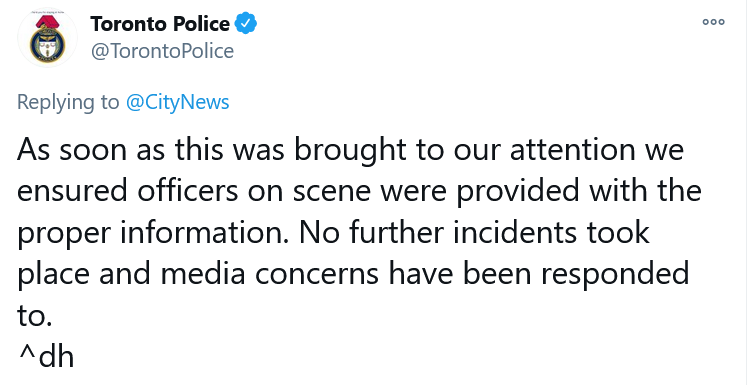756x385 pixels.
Task: Click the tweet line starting 'As soon as'
Action: (x=351, y=151)
